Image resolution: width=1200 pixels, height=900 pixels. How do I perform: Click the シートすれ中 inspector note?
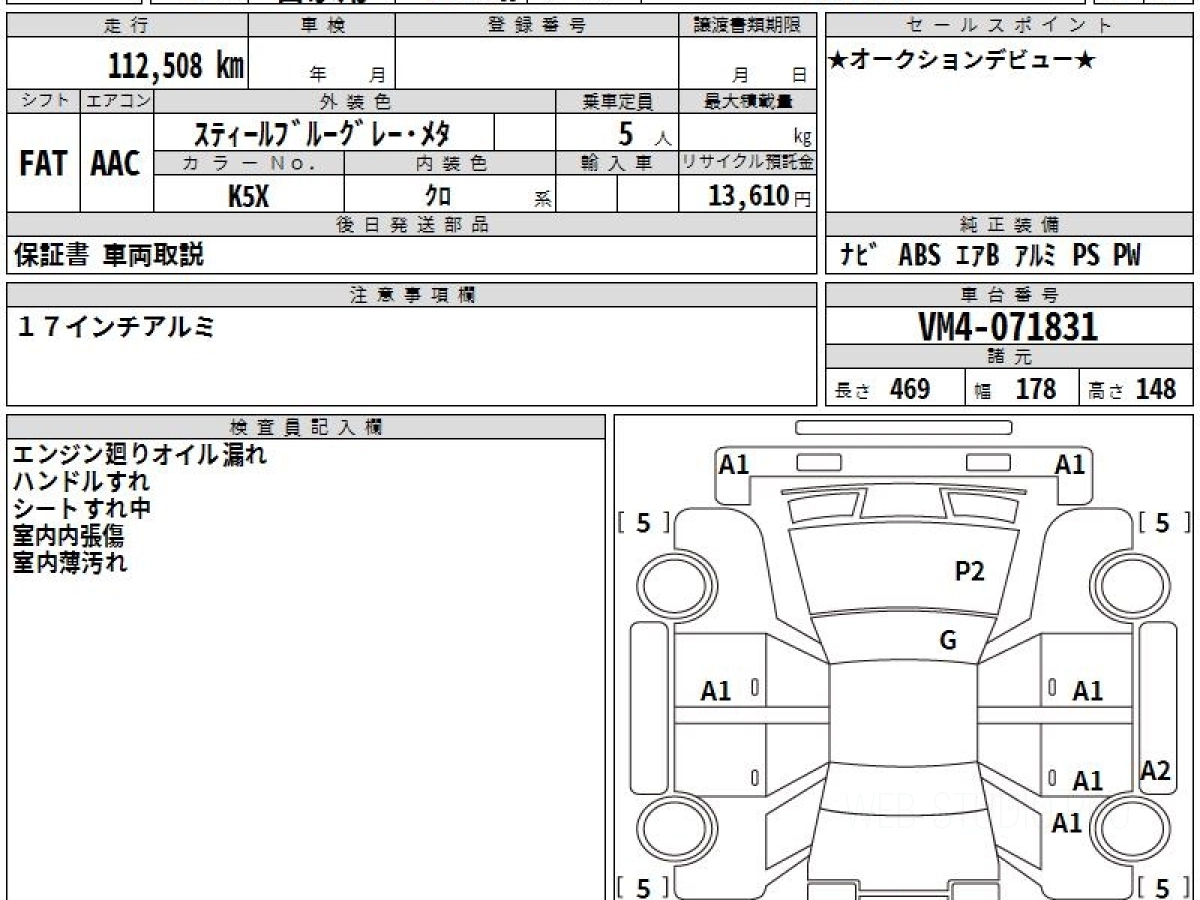click(82, 509)
